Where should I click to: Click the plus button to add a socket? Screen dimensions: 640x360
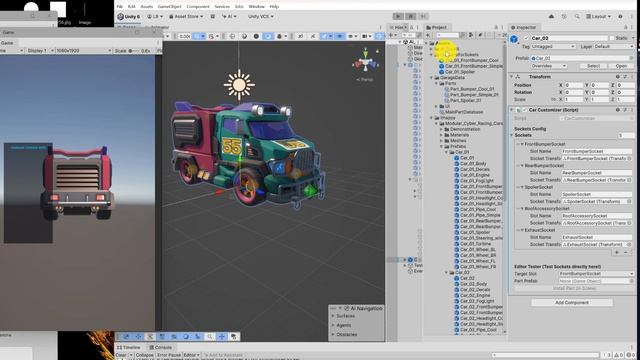[x=617, y=252]
